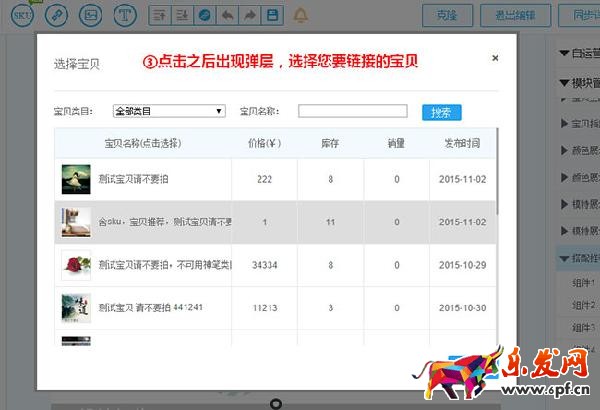Select product row priced 222
600x410 pixels.
tap(264, 179)
